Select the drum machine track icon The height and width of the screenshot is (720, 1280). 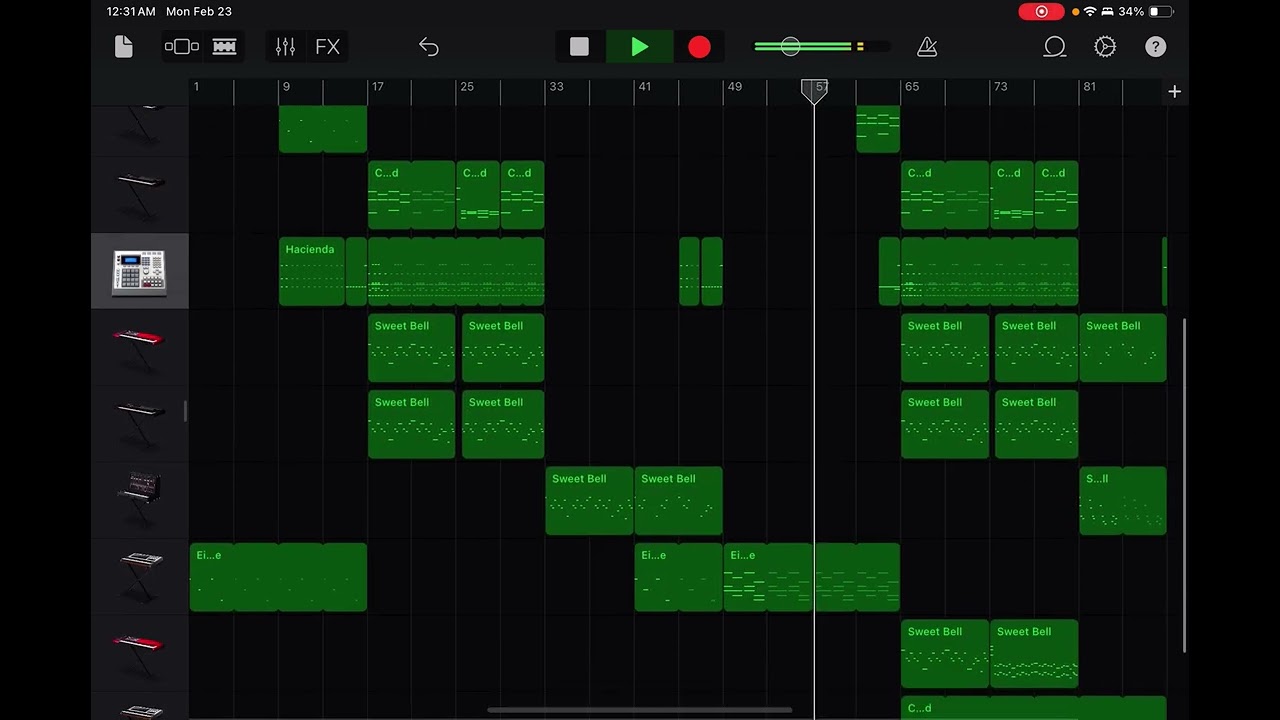(x=140, y=272)
